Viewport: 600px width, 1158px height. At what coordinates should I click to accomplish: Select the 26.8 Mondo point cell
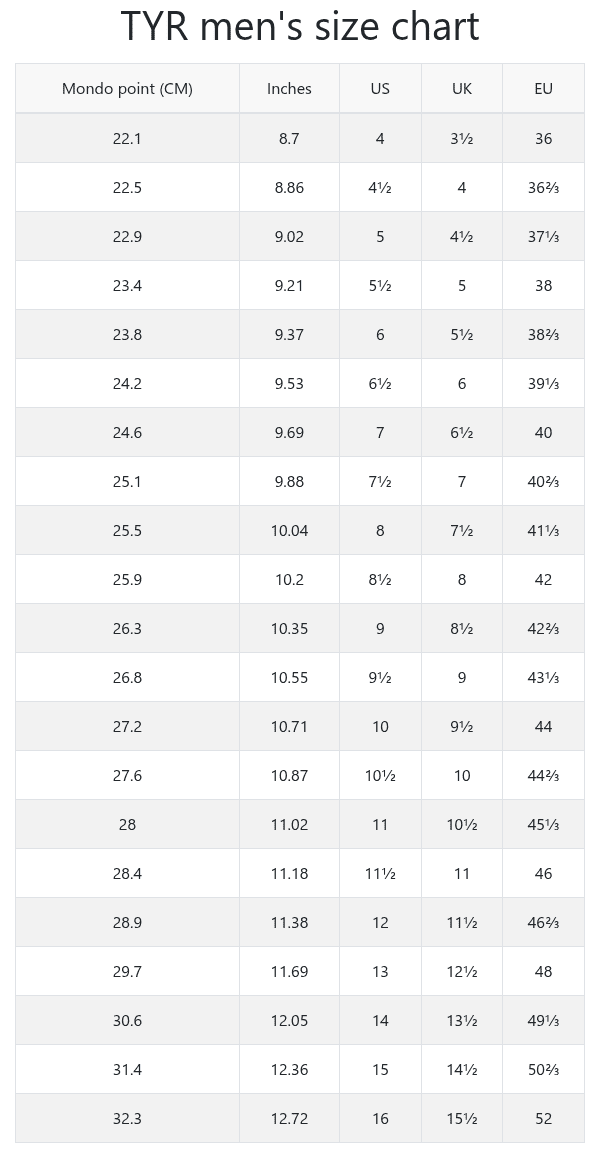point(127,678)
